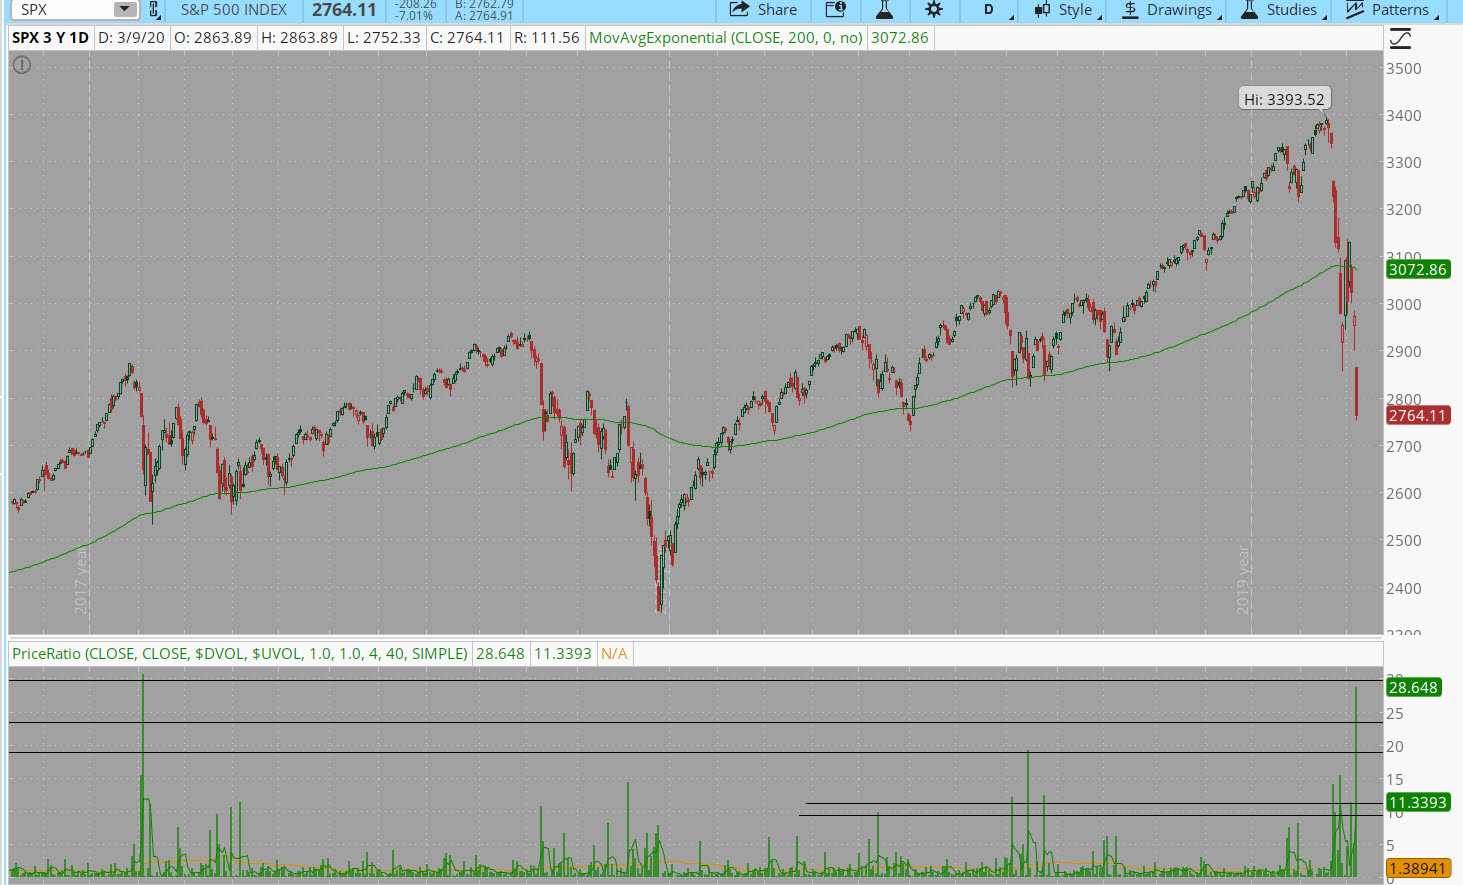Click the flask icon in the toolbar

(x=884, y=10)
